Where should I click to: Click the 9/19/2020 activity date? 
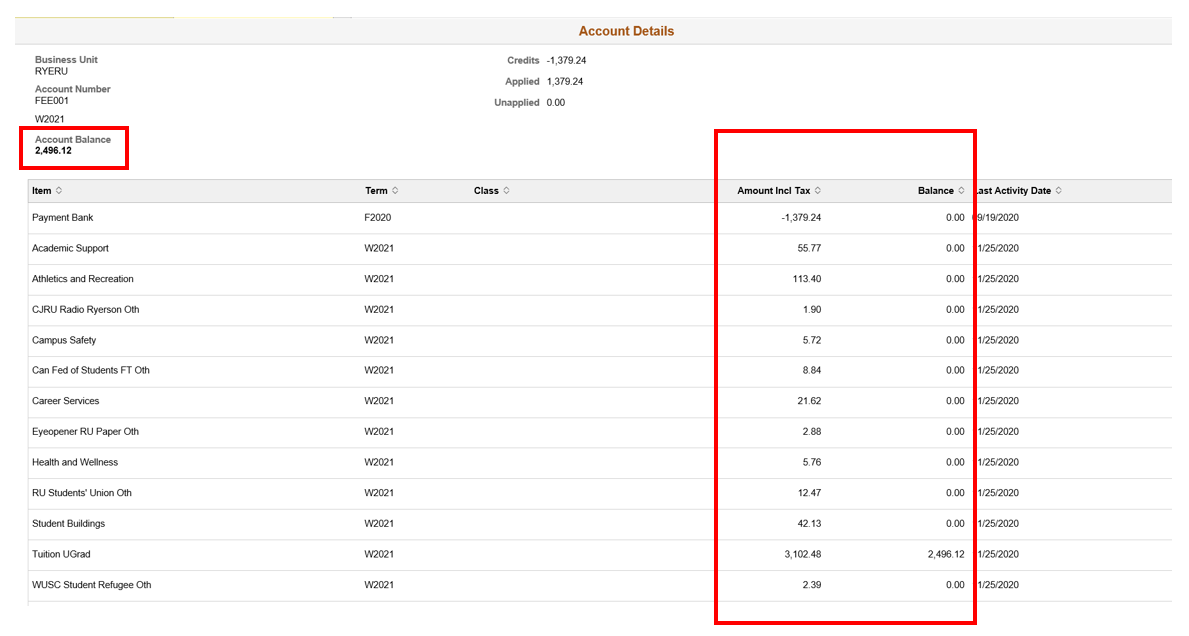[996, 218]
